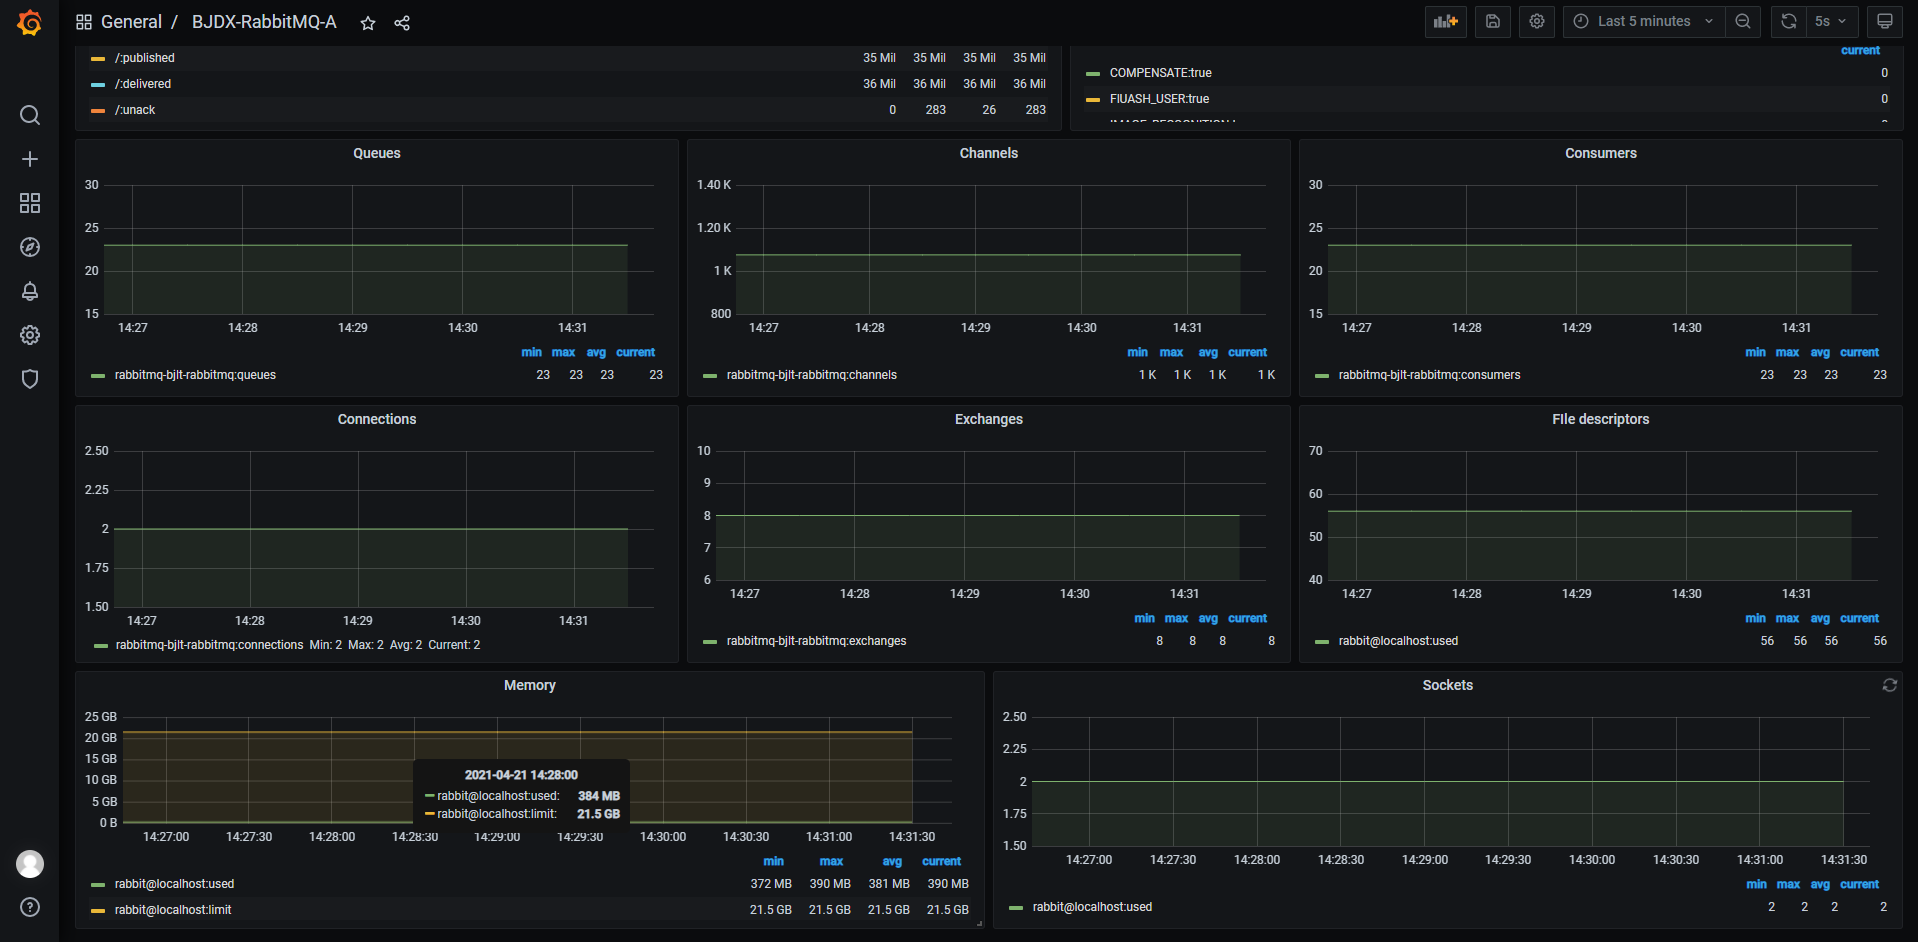Open the Explore compass icon
Screen dimensions: 1918x942
click(x=30, y=247)
